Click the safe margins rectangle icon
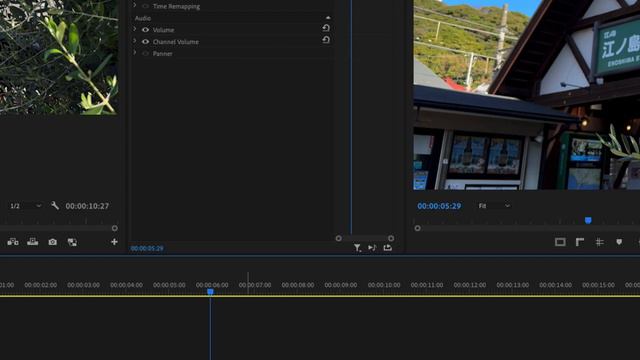Viewport: 640px width, 360px height. tap(560, 242)
